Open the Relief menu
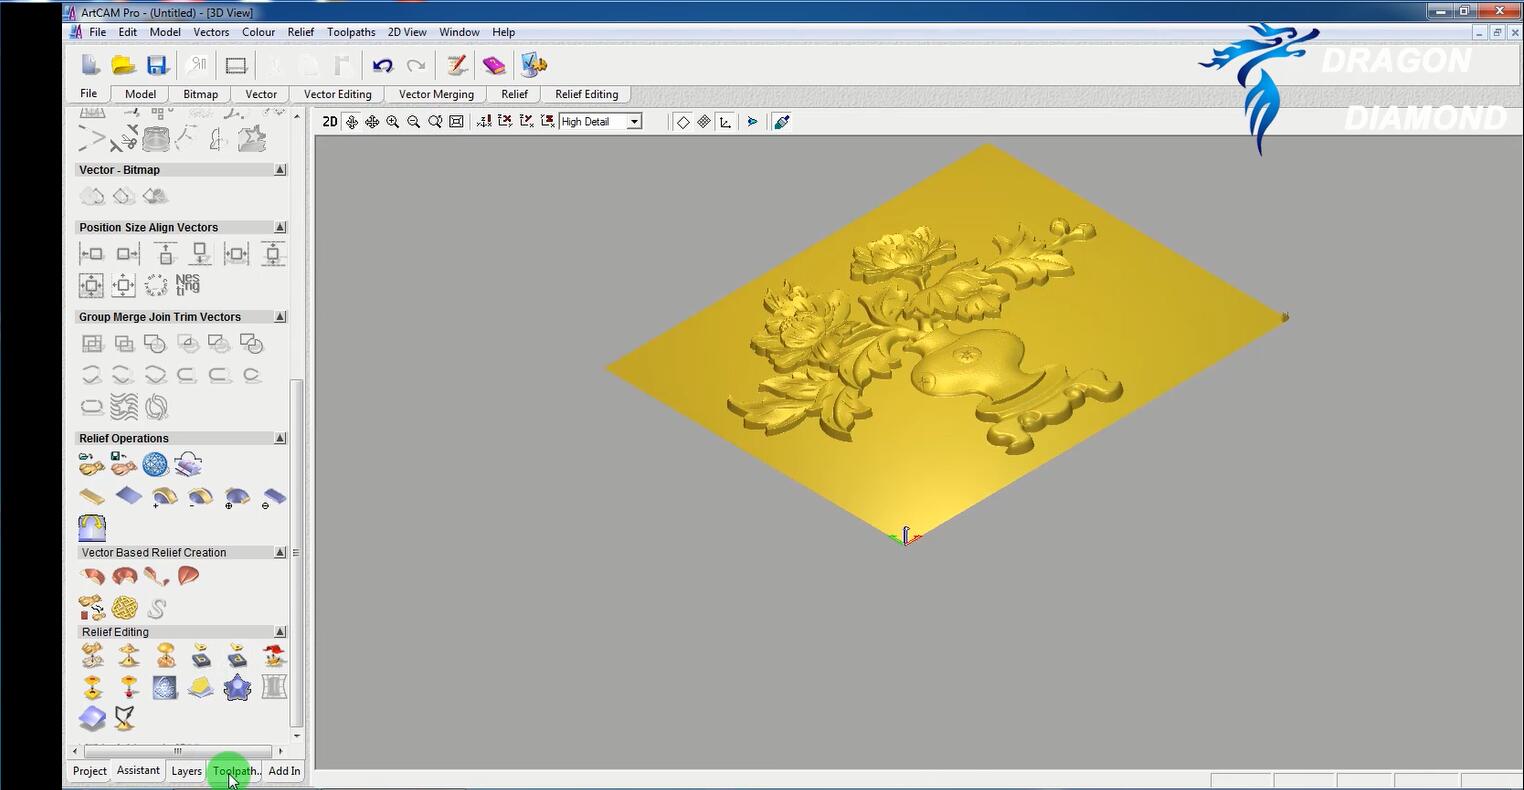The image size is (1524, 790). pos(301,32)
